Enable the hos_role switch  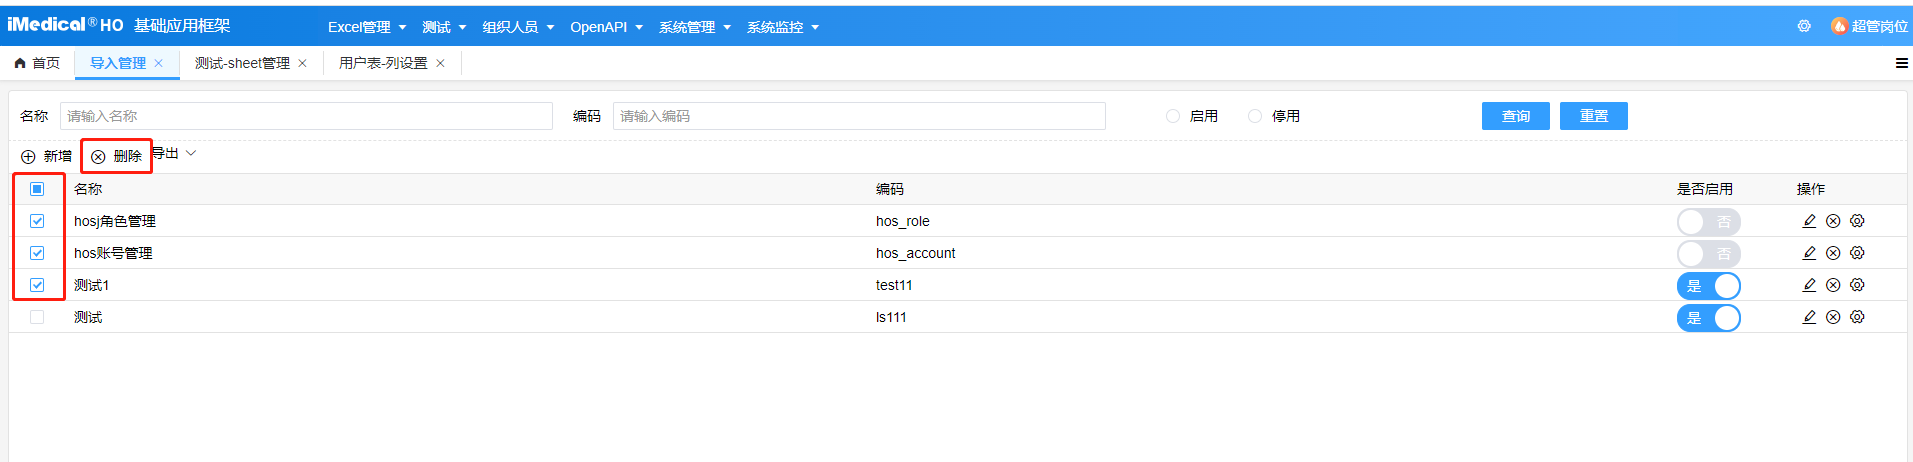coord(1708,222)
